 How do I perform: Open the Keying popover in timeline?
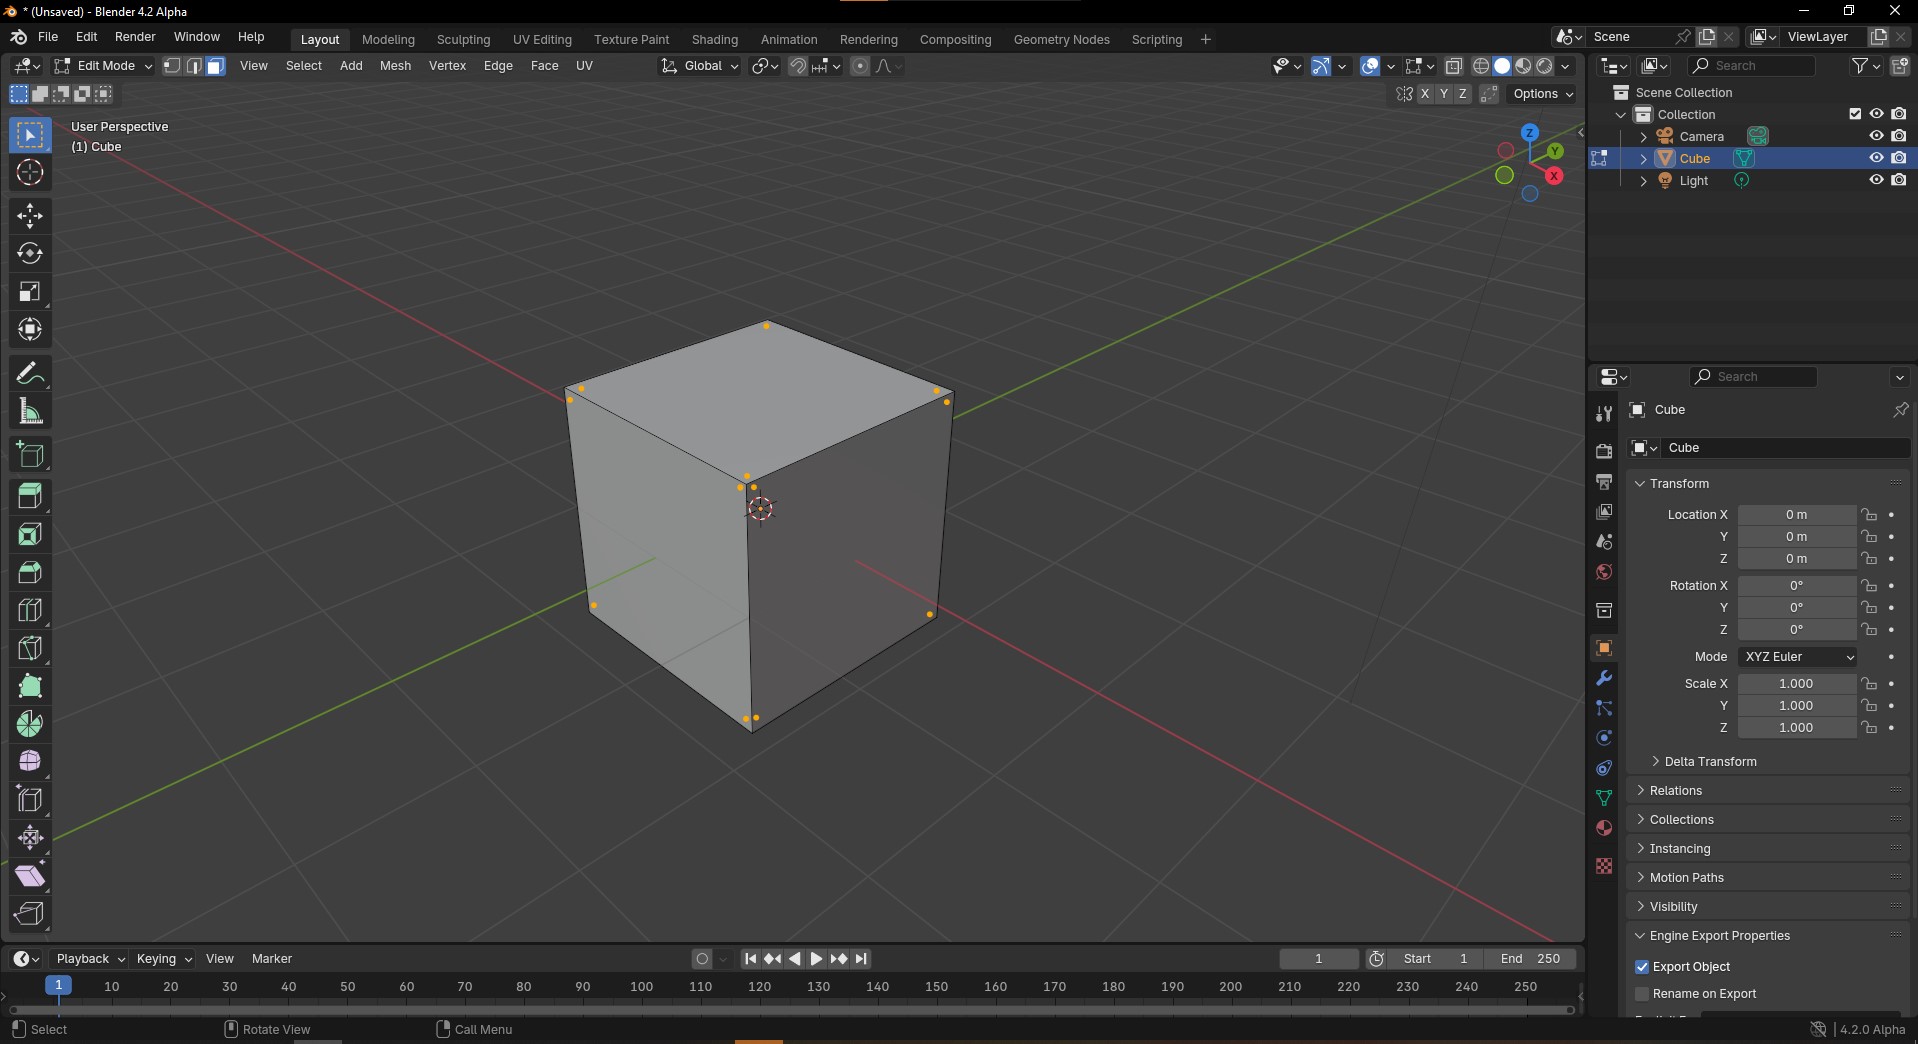coord(163,959)
